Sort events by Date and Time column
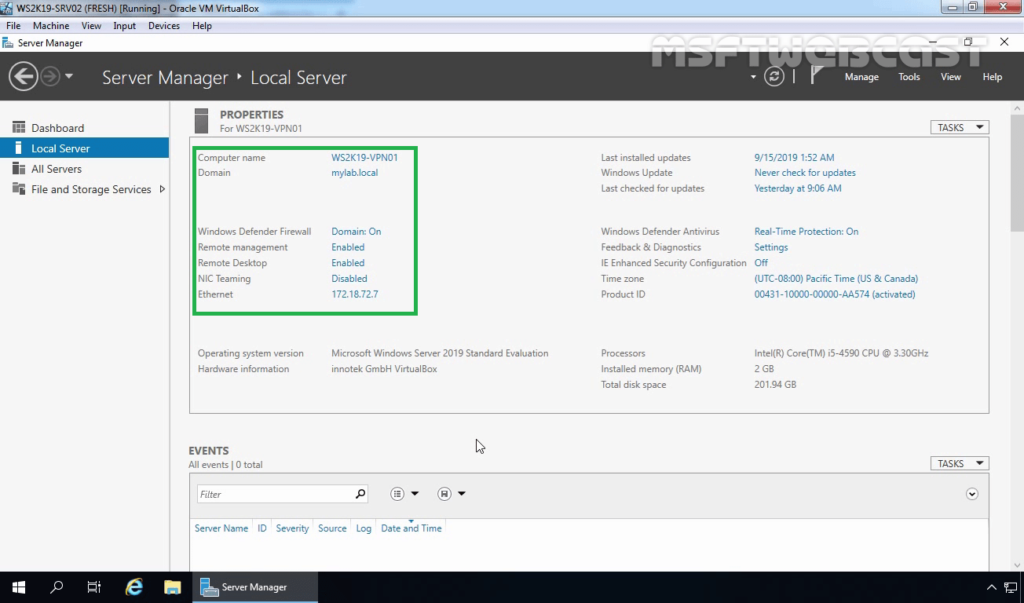 click(x=411, y=528)
